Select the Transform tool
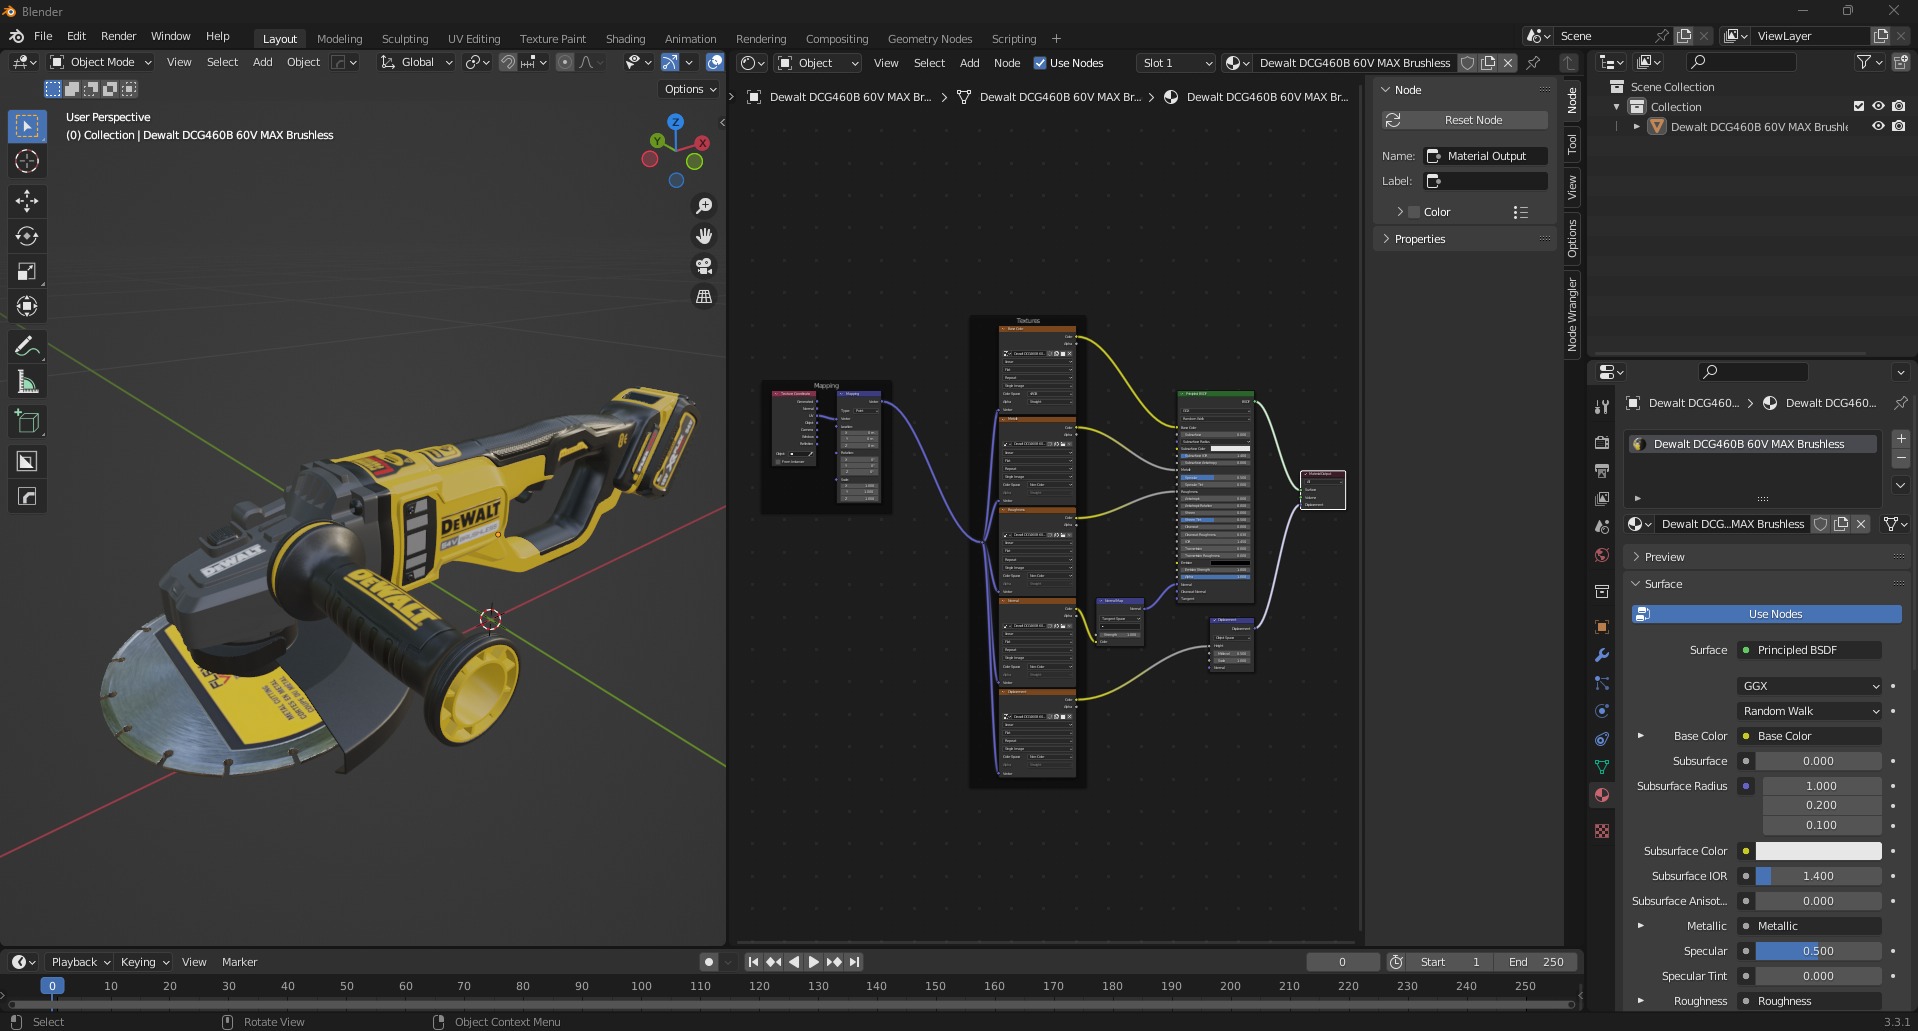This screenshot has width=1918, height=1031. 27,306
